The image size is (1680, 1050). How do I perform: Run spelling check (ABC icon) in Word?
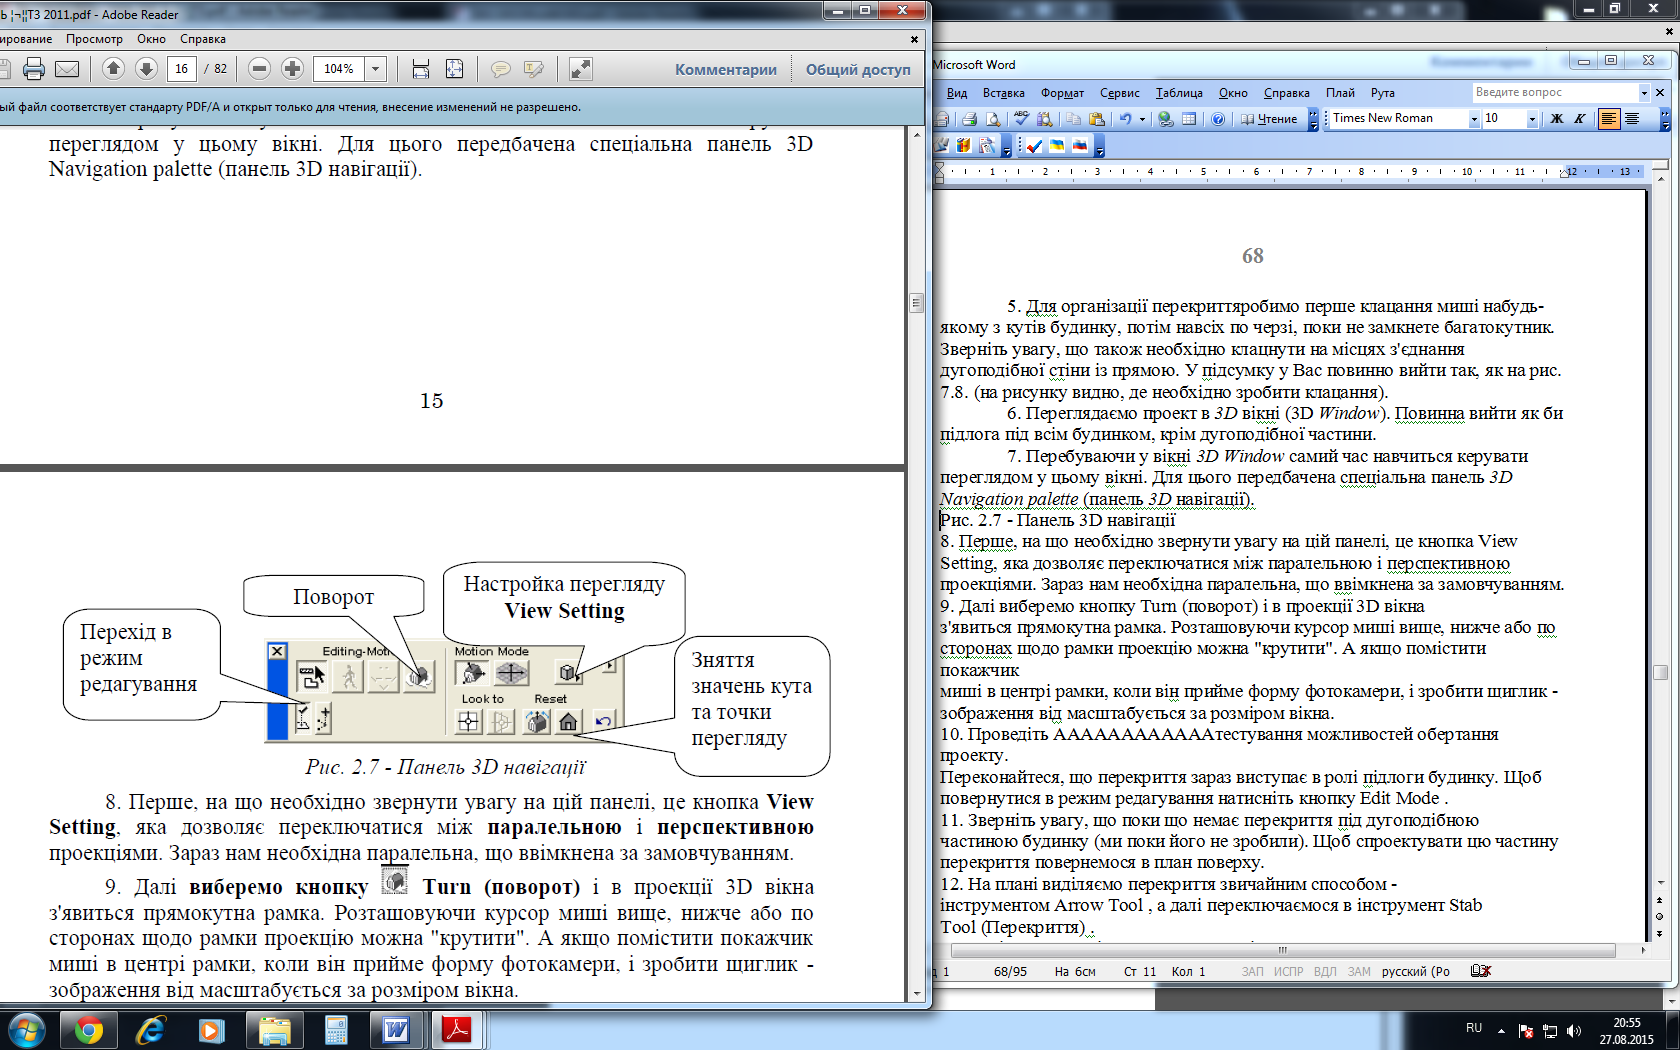pyautogui.click(x=1021, y=119)
